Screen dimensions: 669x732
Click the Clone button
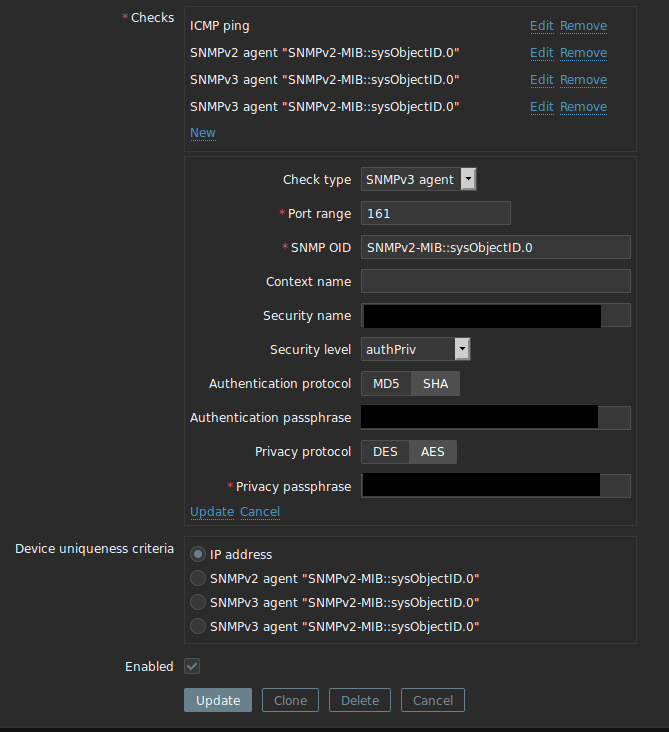click(x=291, y=700)
